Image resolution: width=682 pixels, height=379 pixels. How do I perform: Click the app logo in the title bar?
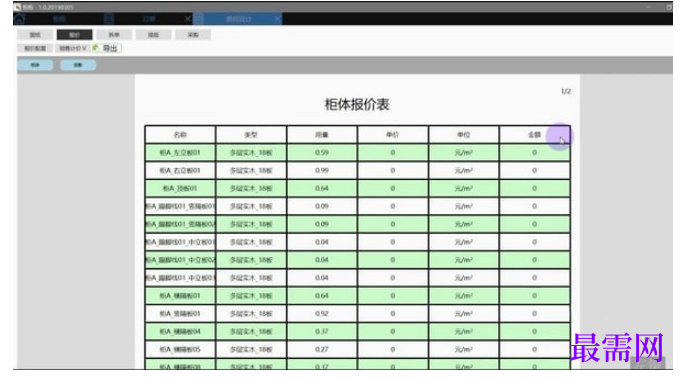(17, 7)
